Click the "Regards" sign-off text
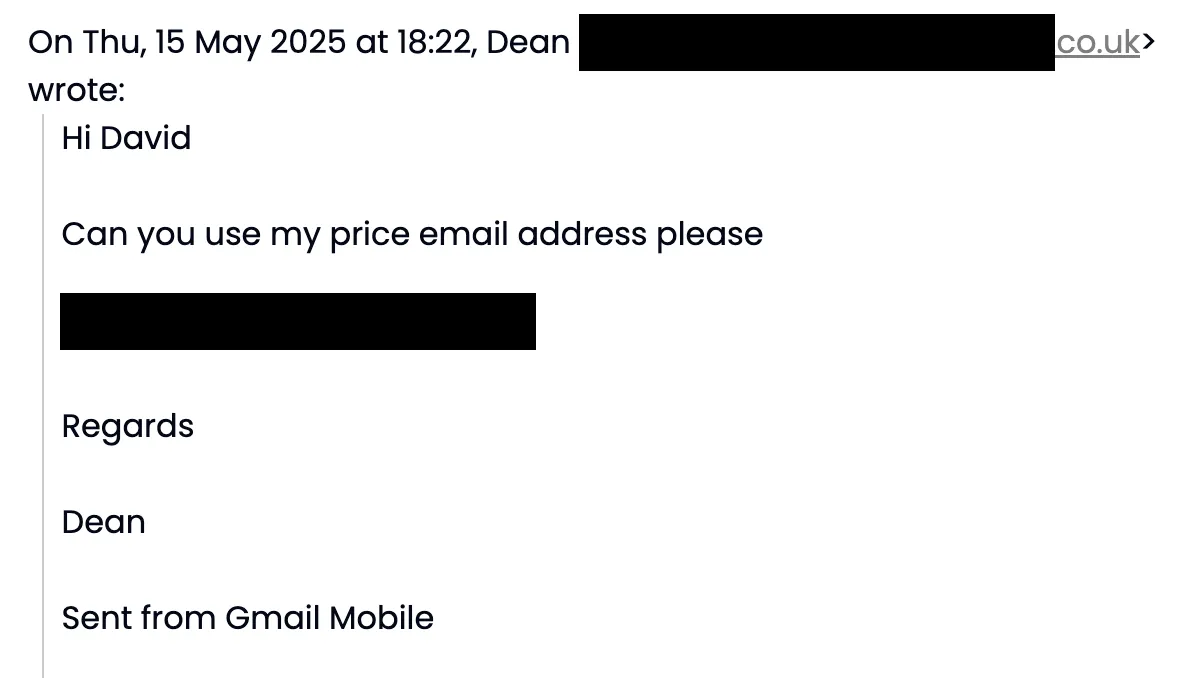 (127, 426)
